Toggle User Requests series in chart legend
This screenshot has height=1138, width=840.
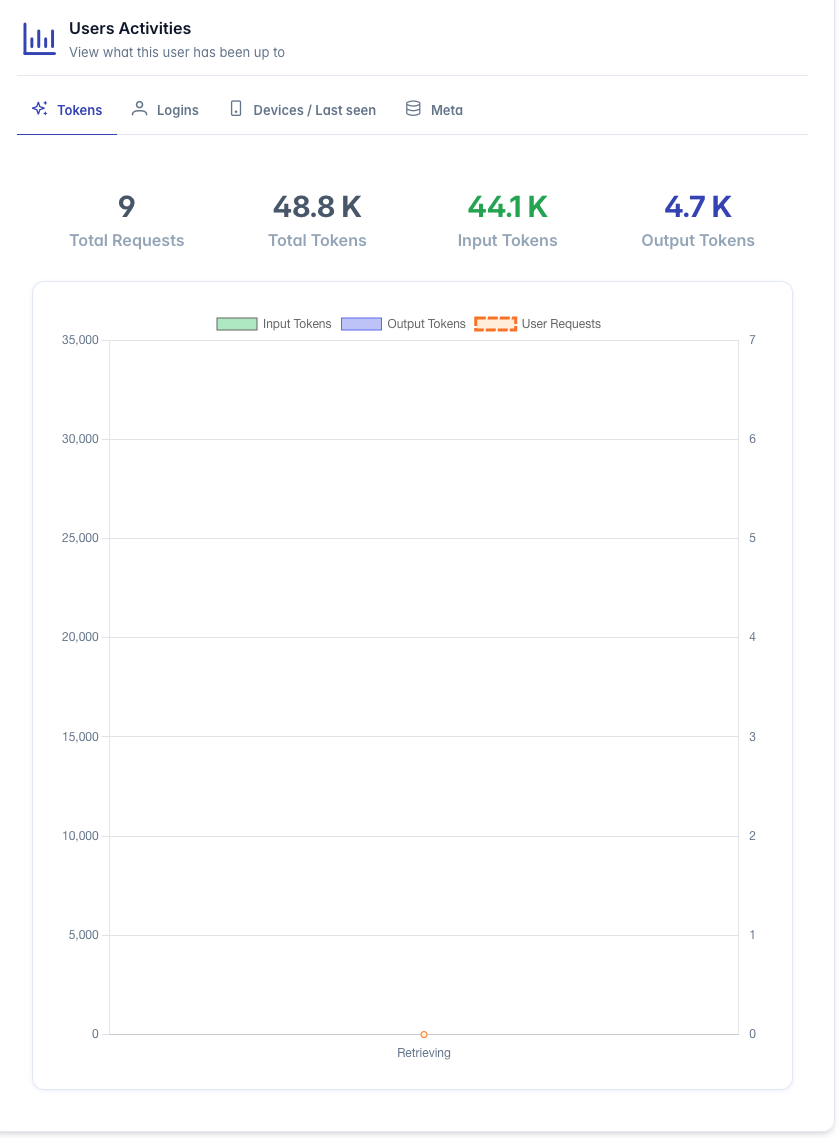(x=537, y=324)
